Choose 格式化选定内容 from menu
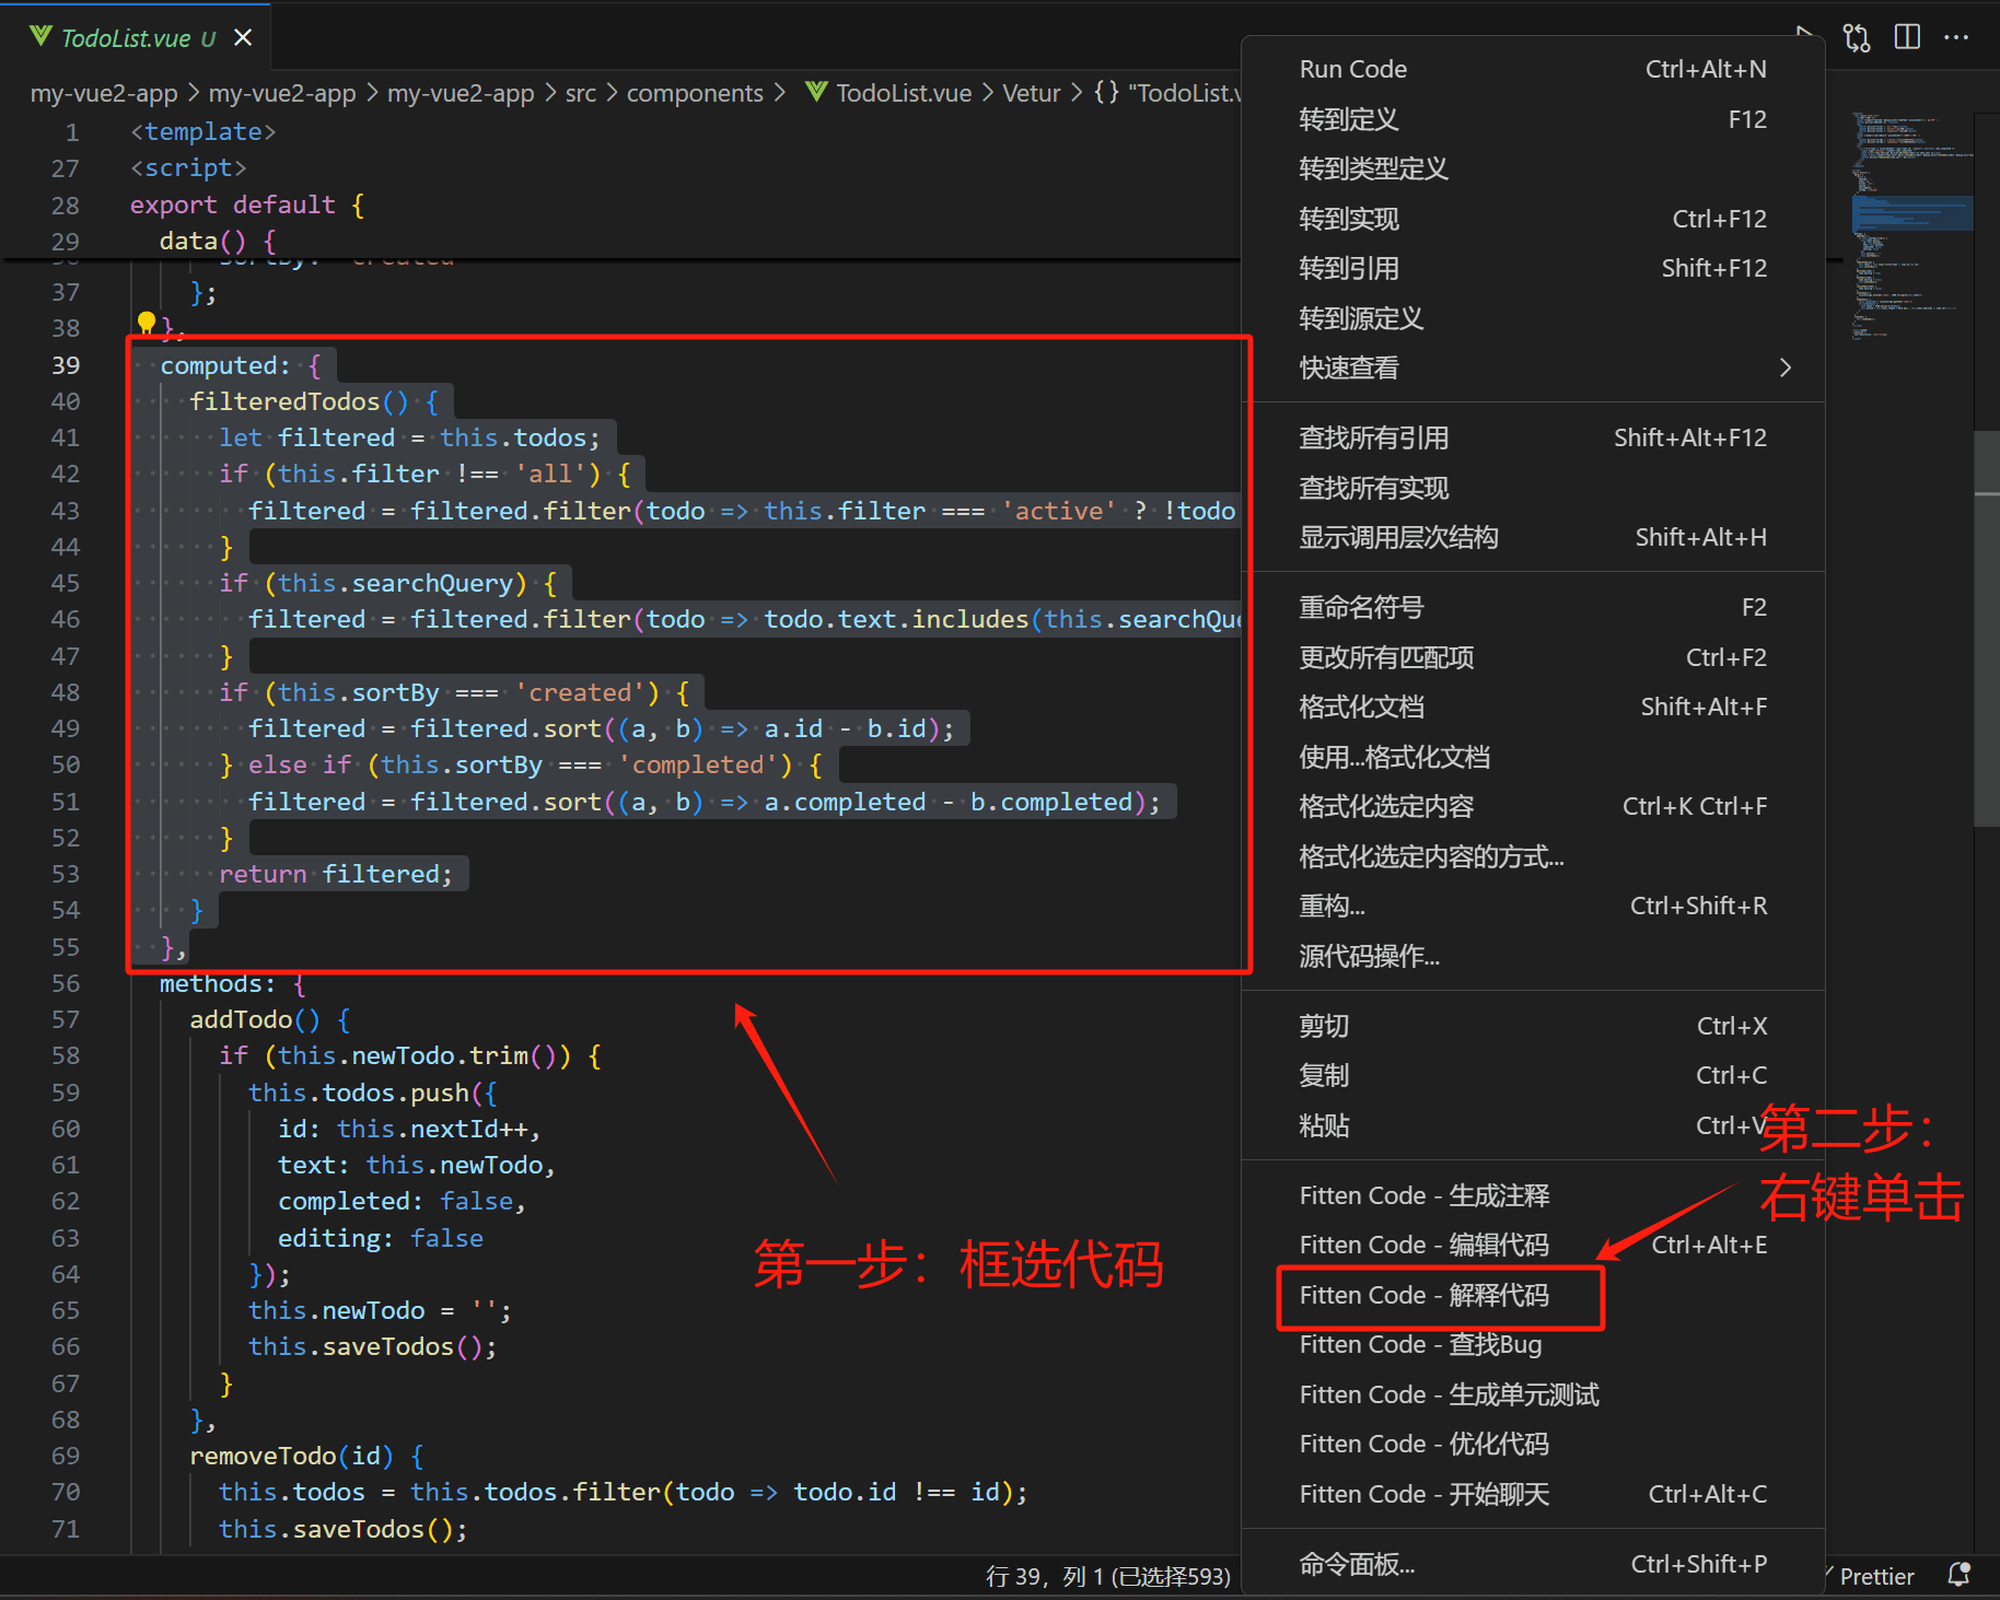The image size is (2000, 1600). pyautogui.click(x=1533, y=806)
